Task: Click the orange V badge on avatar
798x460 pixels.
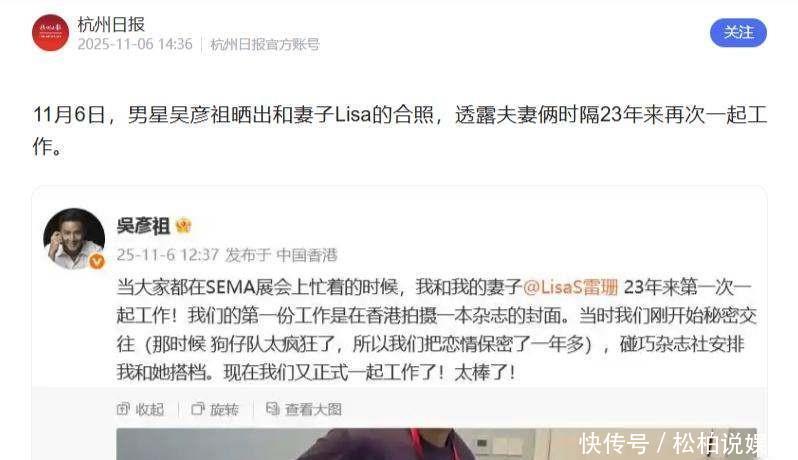Action: (x=97, y=262)
